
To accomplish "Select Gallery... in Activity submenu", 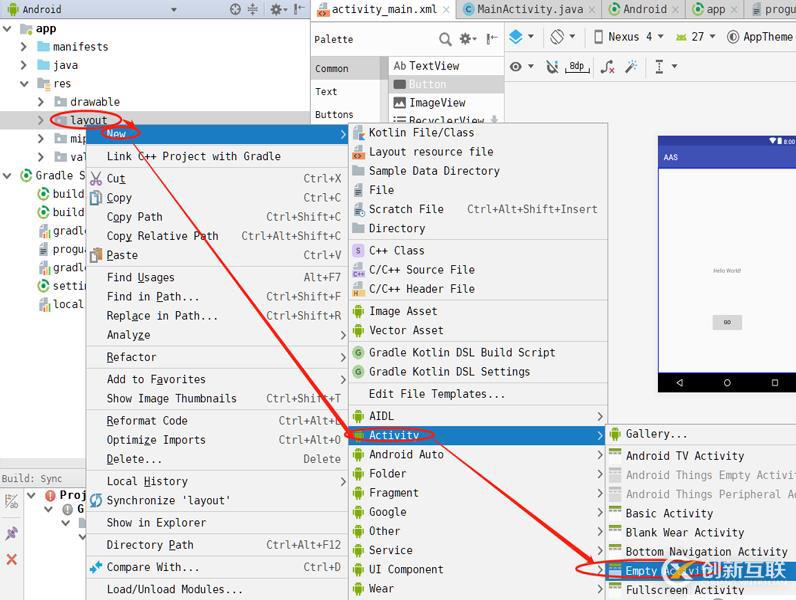I will (702, 435).
